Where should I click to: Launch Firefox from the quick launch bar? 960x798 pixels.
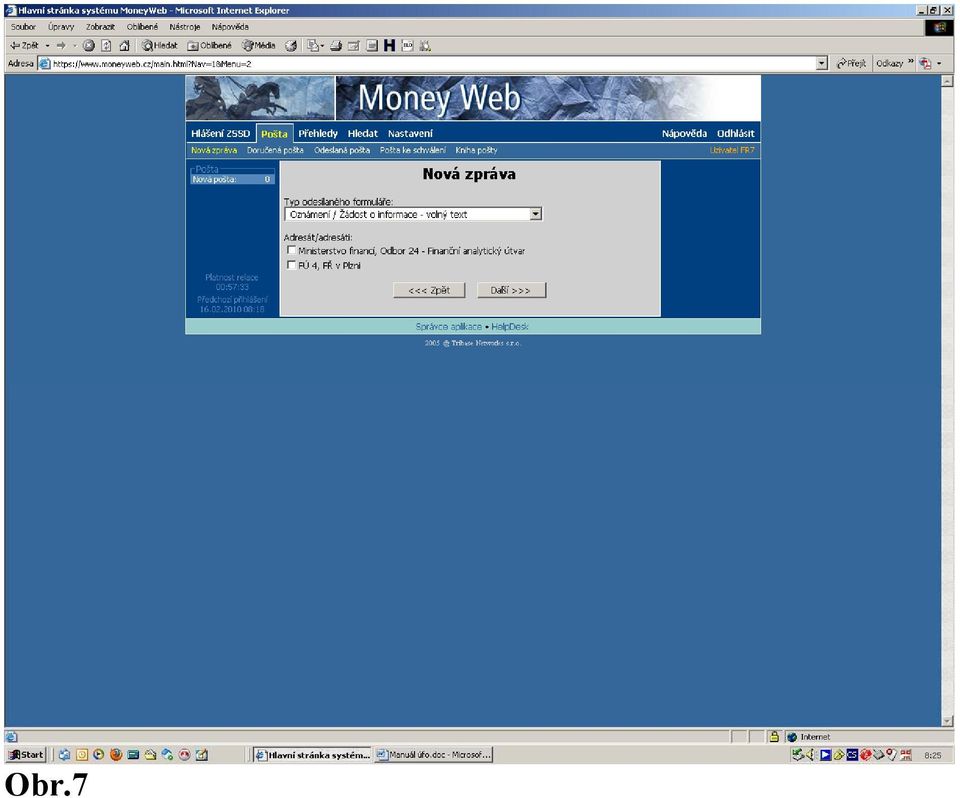[x=116, y=755]
